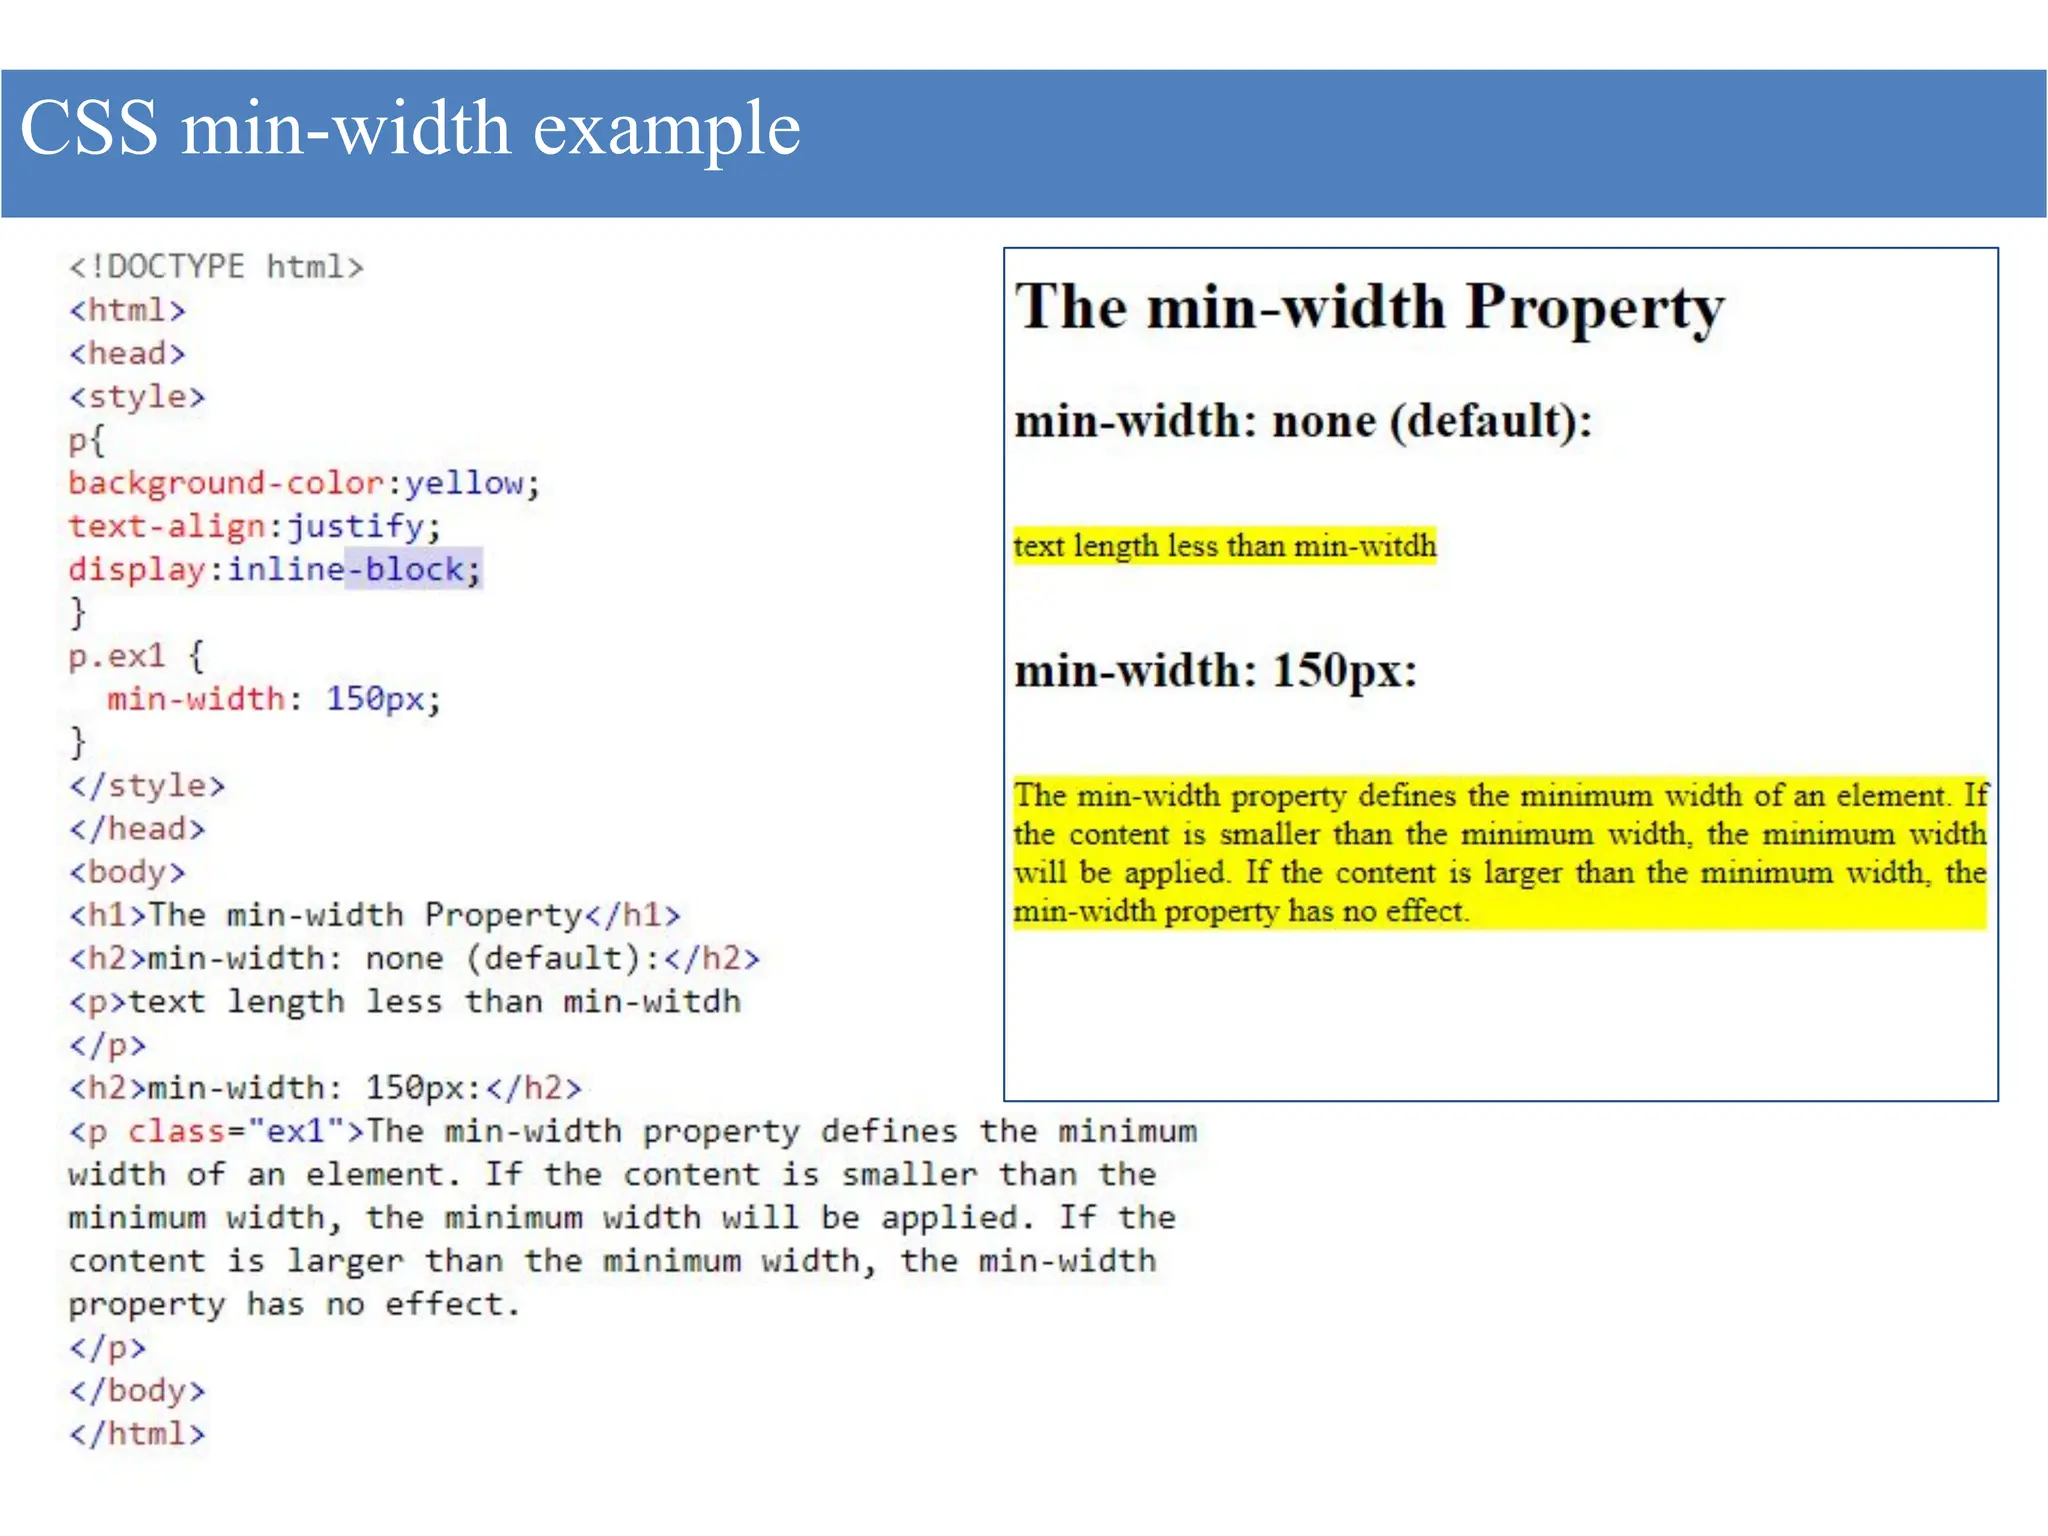
Task: Click the '<p>text length less than min-witdh' code line
Action: point(405,1001)
